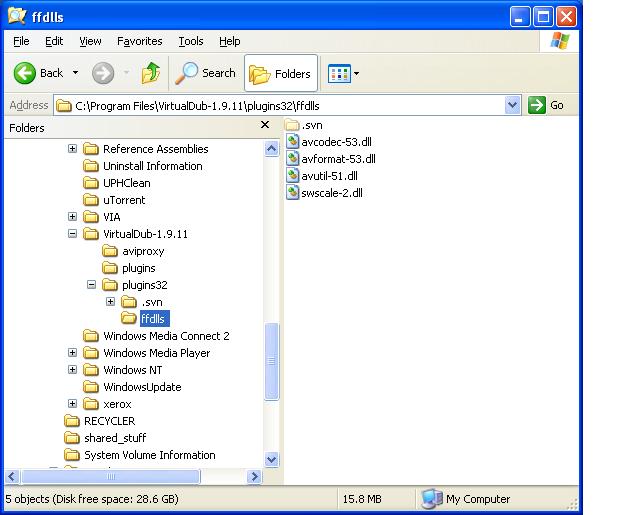Click the VirtualDub-1.9.11 folder icon

pos(91,234)
